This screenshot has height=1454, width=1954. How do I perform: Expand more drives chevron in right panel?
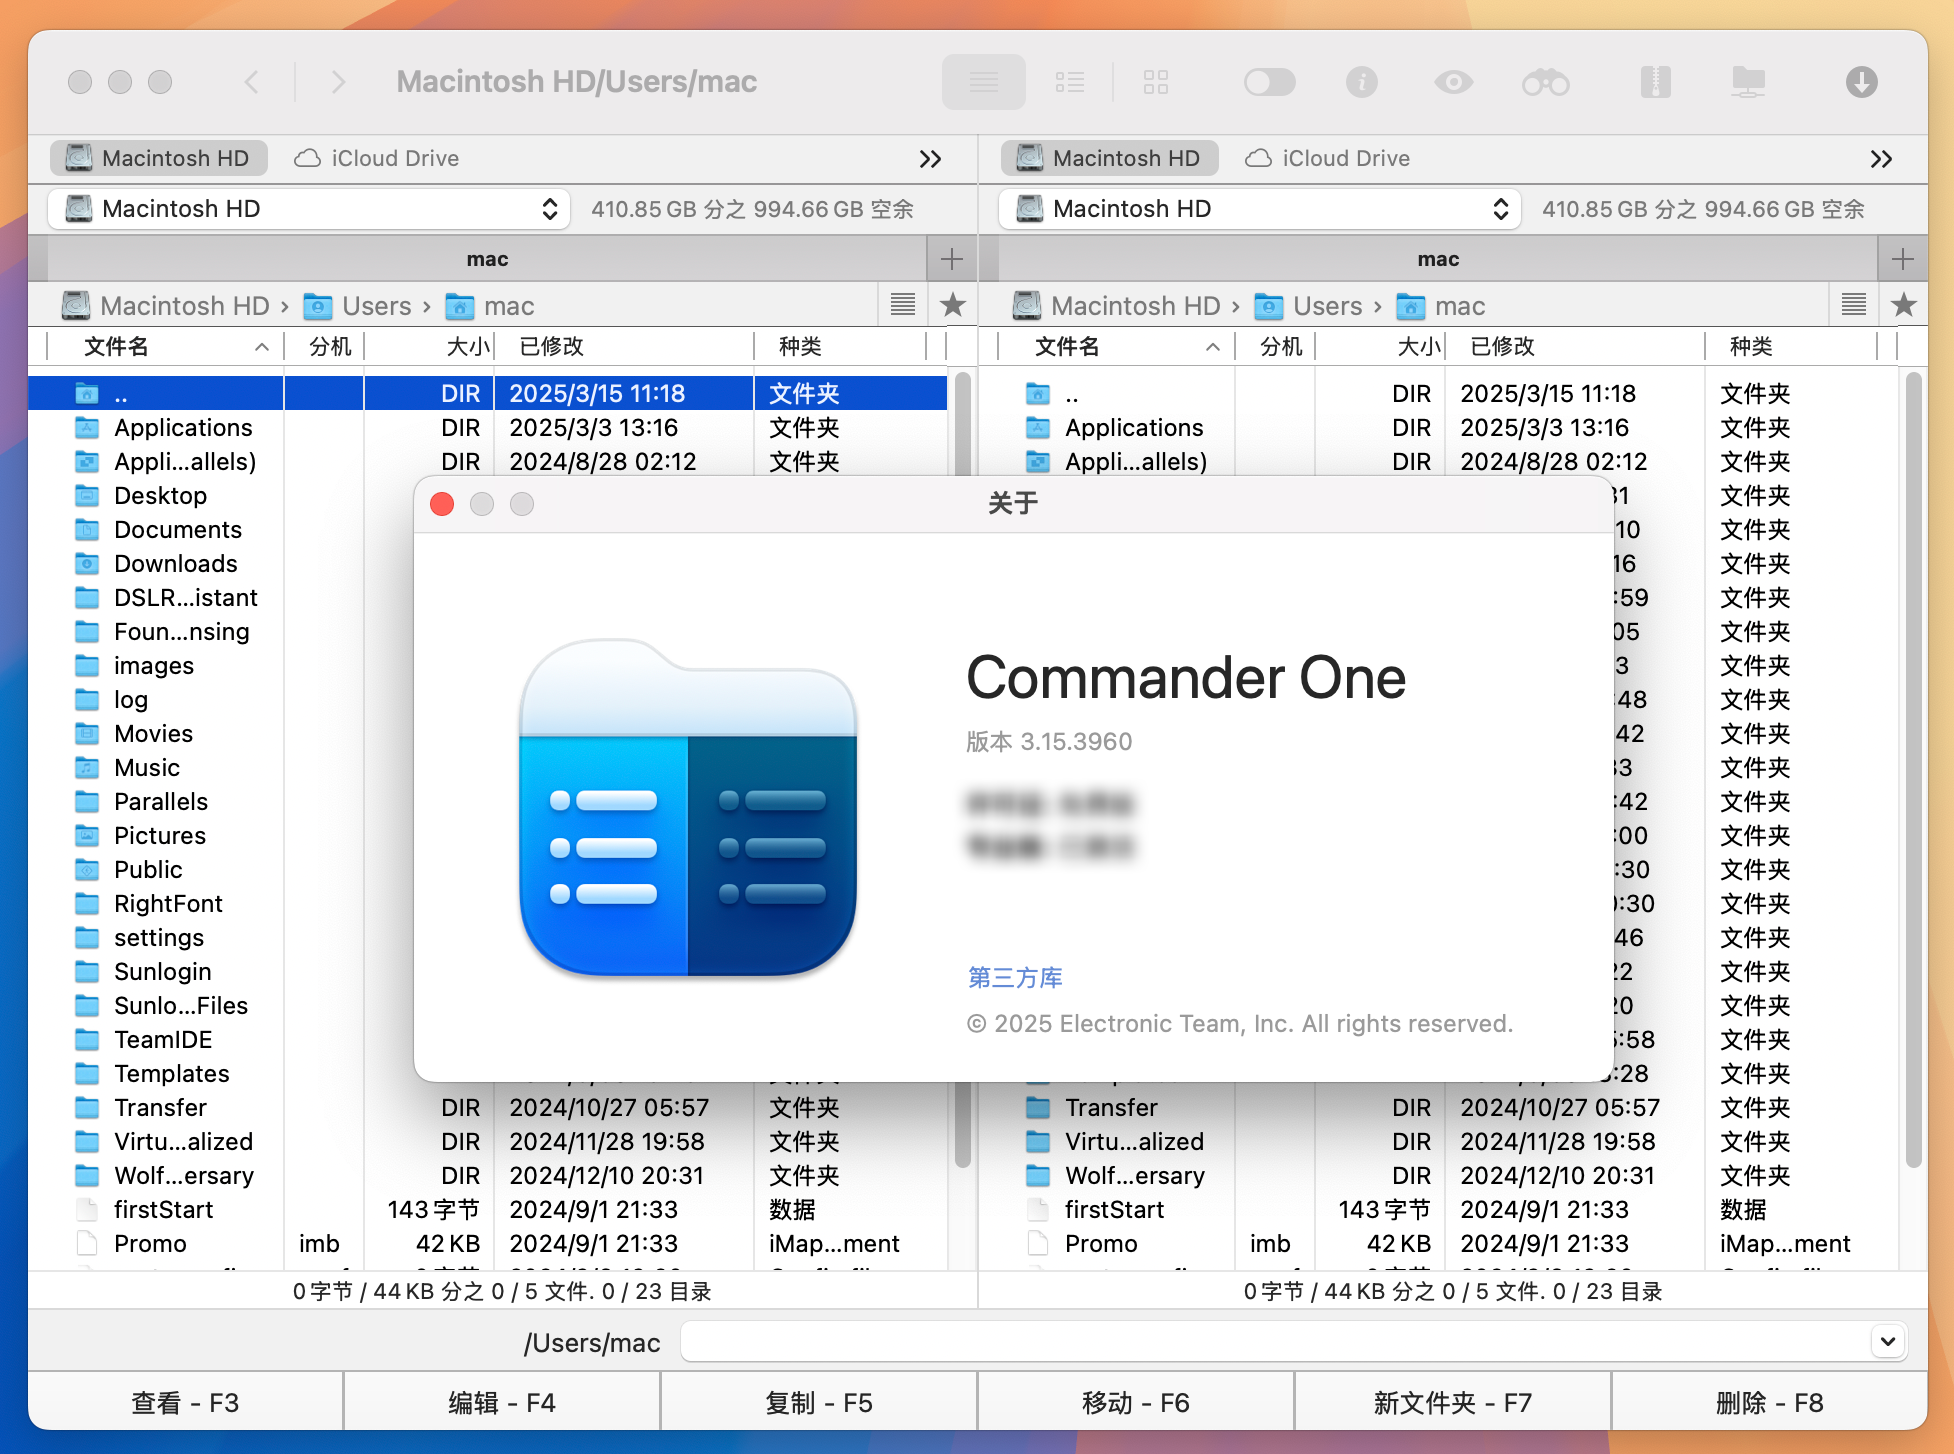tap(1882, 159)
